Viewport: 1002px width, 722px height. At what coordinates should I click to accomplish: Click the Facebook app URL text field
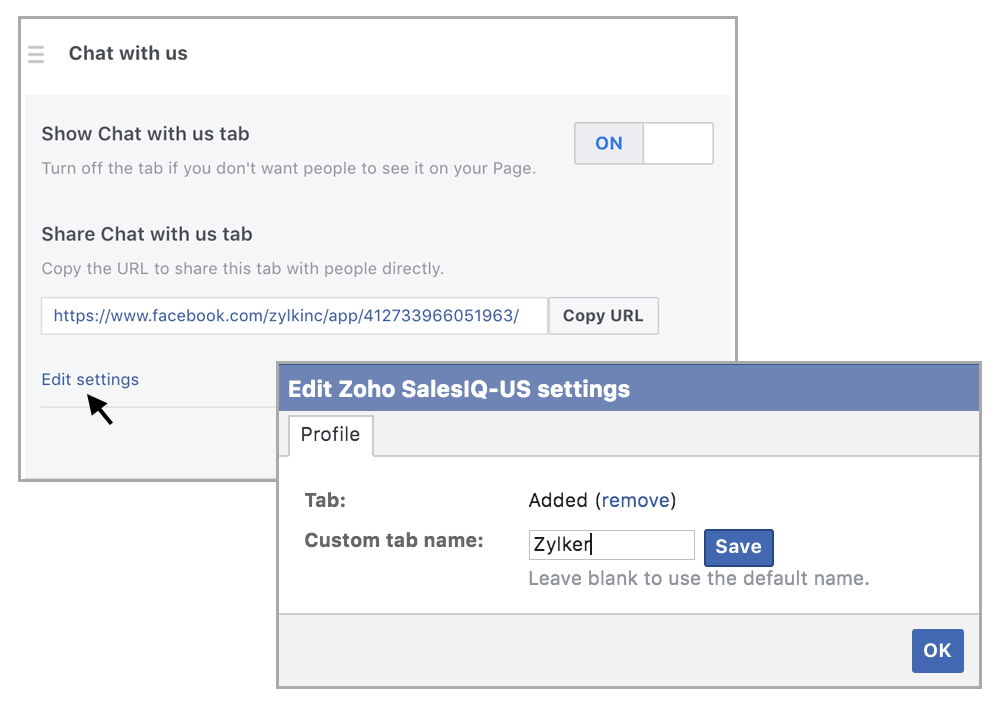point(295,316)
